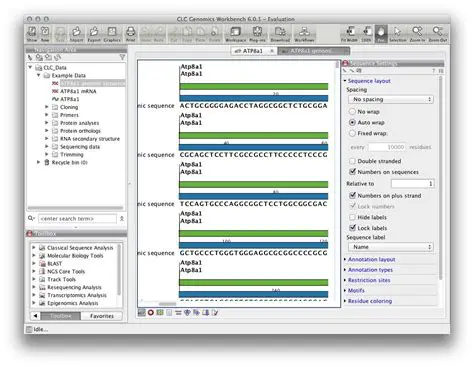Select the Fixed wrap radio button
The image size is (474, 367).
coord(352,133)
